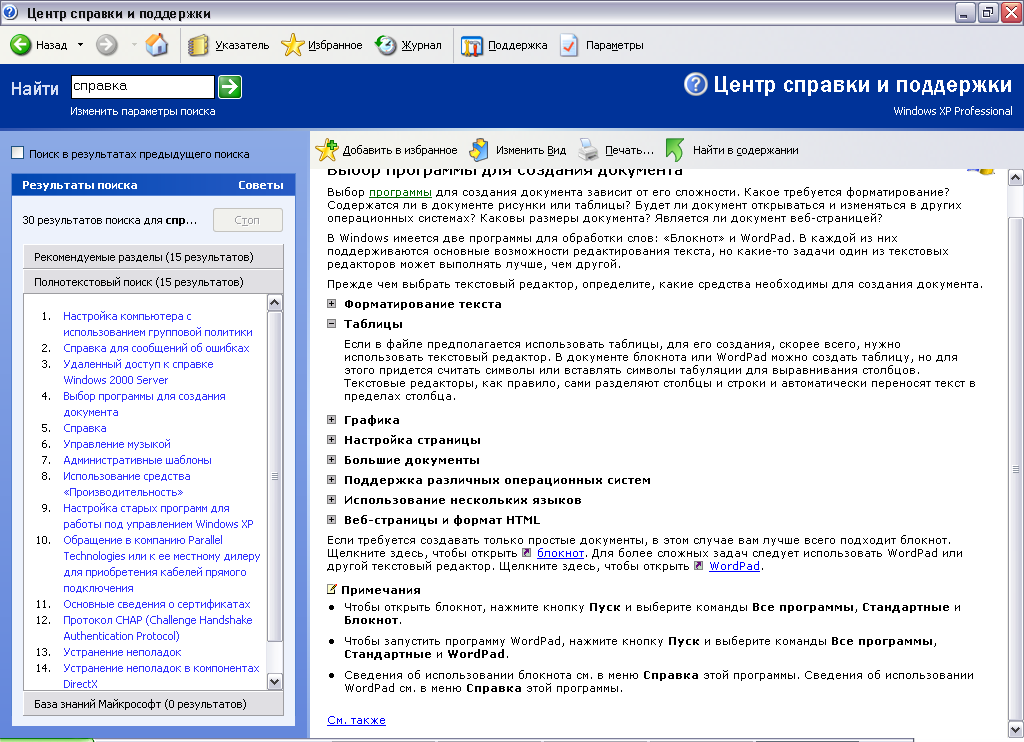Image resolution: width=1024 pixels, height=742 pixels.
Task: Click content pane scrollbar up arrow
Action: 1016,178
